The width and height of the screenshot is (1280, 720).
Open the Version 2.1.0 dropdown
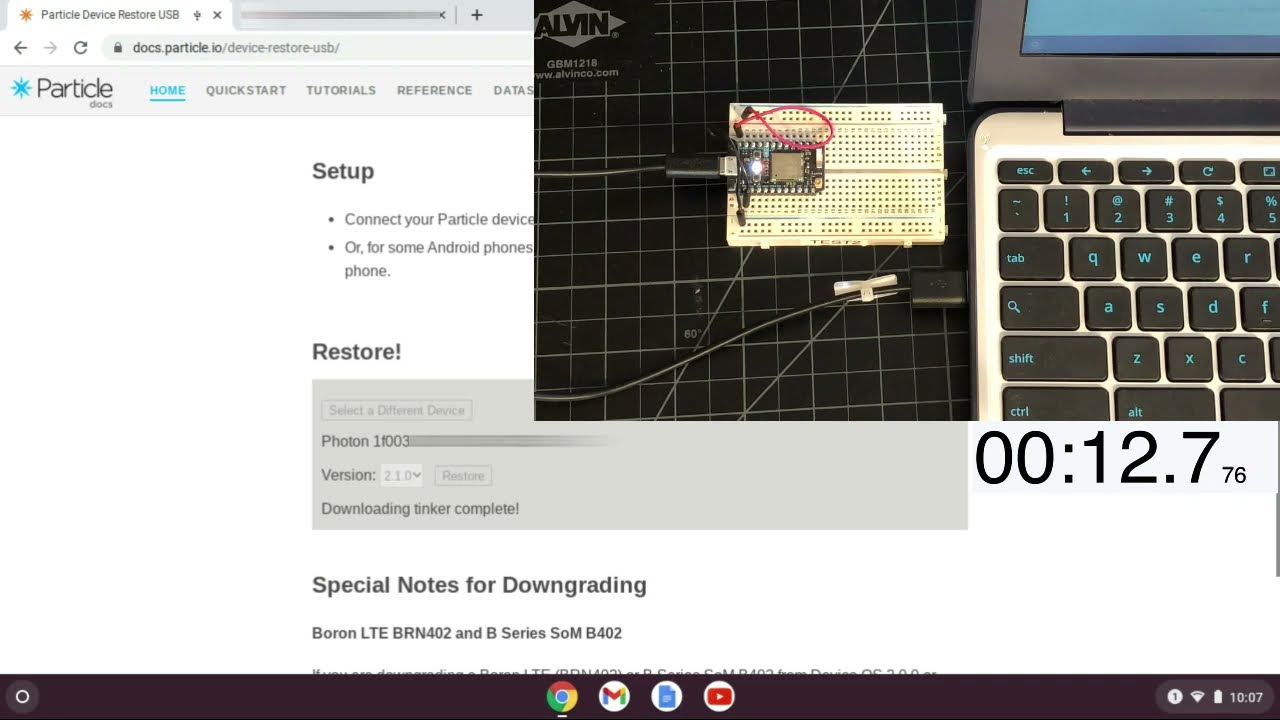(x=402, y=475)
